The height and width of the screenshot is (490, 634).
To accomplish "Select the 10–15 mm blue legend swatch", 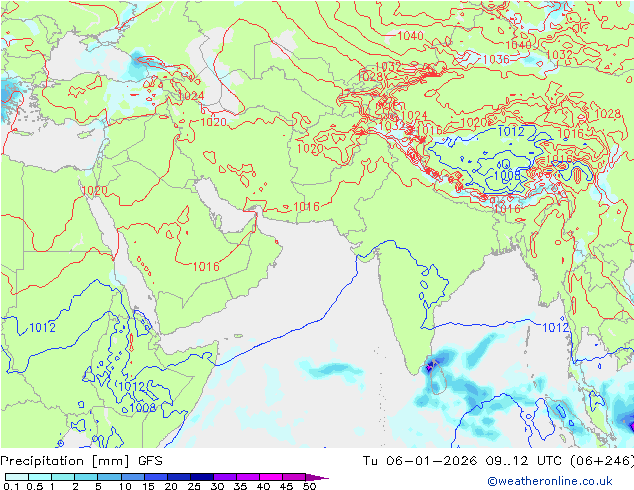I will point(132,477).
